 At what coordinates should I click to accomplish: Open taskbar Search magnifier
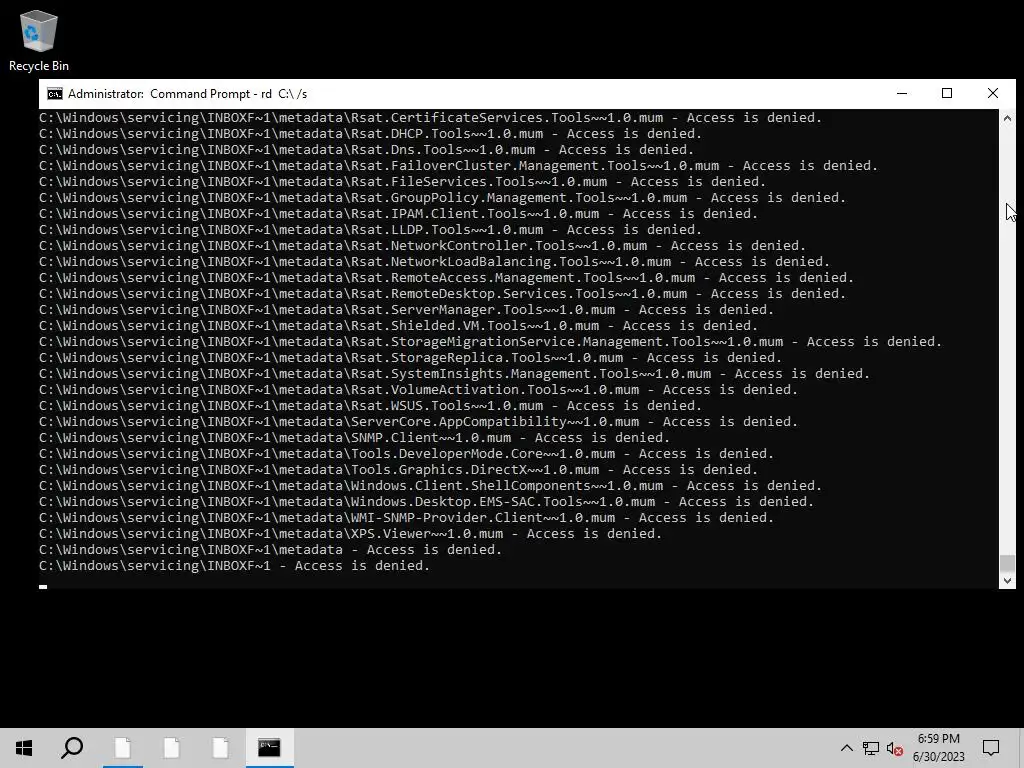point(72,748)
